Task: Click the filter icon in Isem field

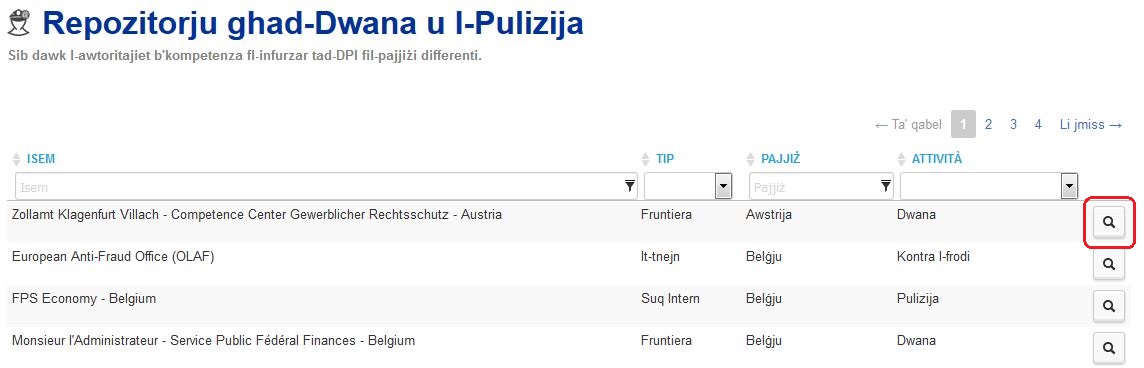Action: [x=630, y=186]
